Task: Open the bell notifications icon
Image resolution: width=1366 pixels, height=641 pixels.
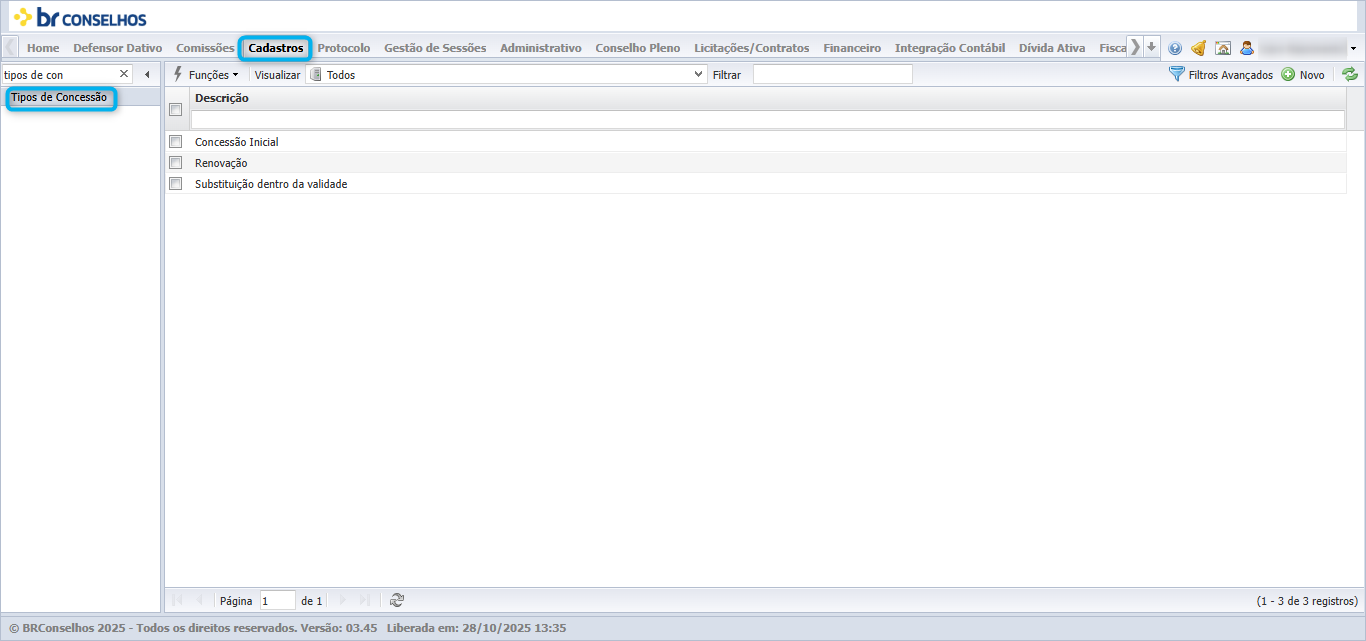Action: click(x=1198, y=48)
